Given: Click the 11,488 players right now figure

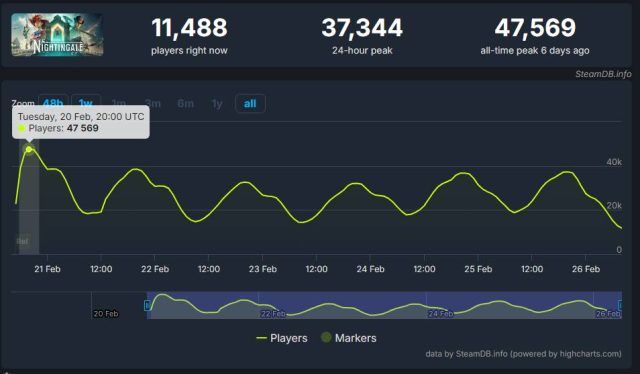Looking at the screenshot, I should tap(189, 28).
